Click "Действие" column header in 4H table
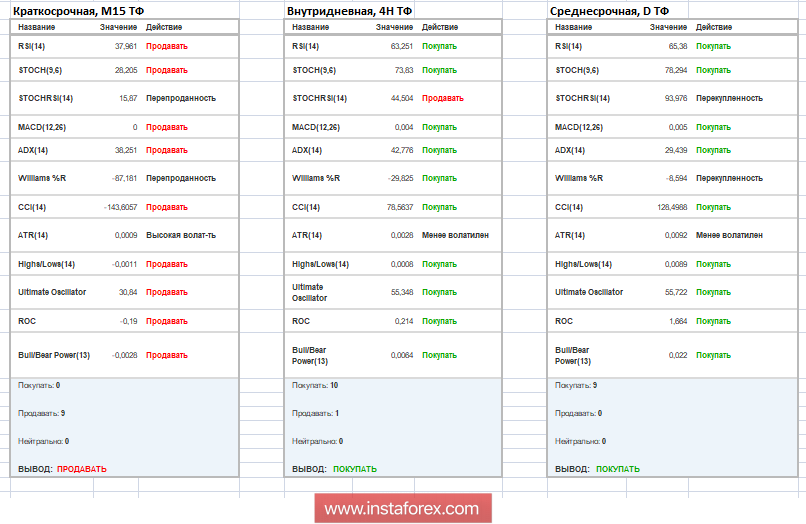Viewport: 806px width, 524px height. [440, 27]
